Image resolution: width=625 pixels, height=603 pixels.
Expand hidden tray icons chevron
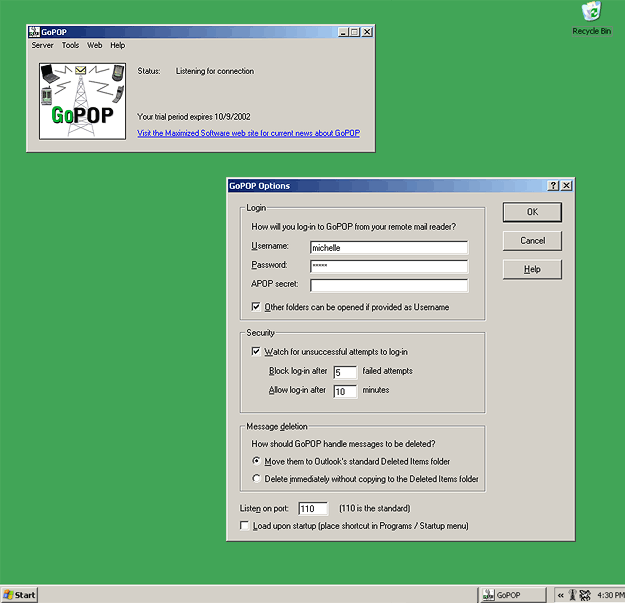click(x=560, y=595)
